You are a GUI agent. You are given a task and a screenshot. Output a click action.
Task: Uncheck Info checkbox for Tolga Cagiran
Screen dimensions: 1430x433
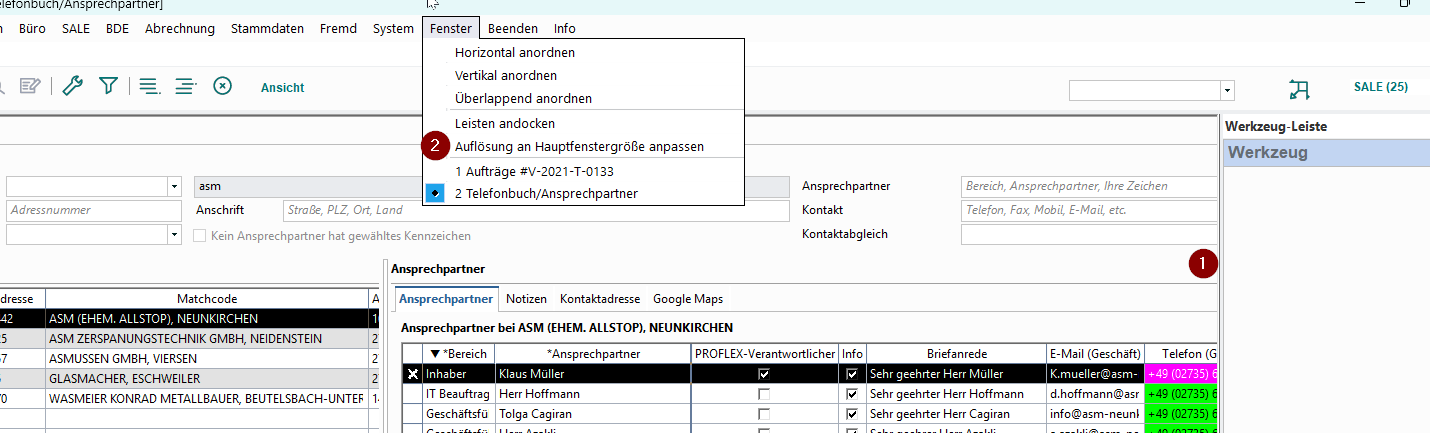pyautogui.click(x=851, y=414)
